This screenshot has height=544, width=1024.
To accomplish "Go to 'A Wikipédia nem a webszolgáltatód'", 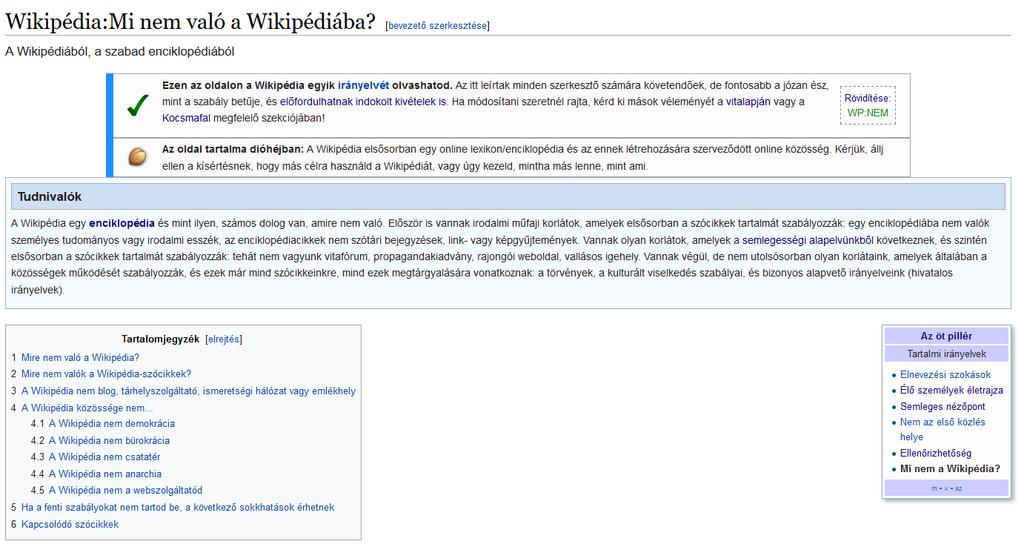I will click(125, 490).
